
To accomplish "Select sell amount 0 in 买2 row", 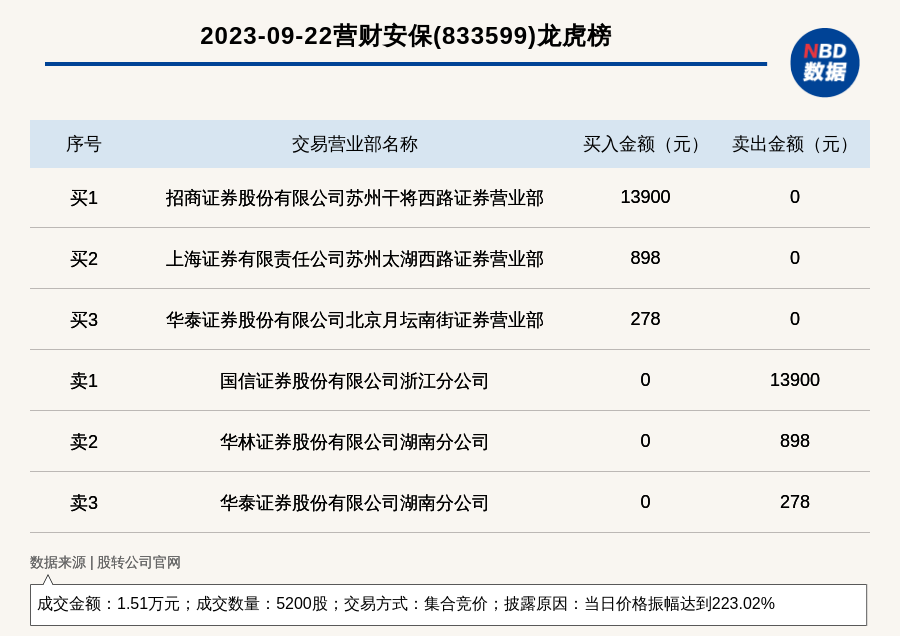I will coord(794,258).
